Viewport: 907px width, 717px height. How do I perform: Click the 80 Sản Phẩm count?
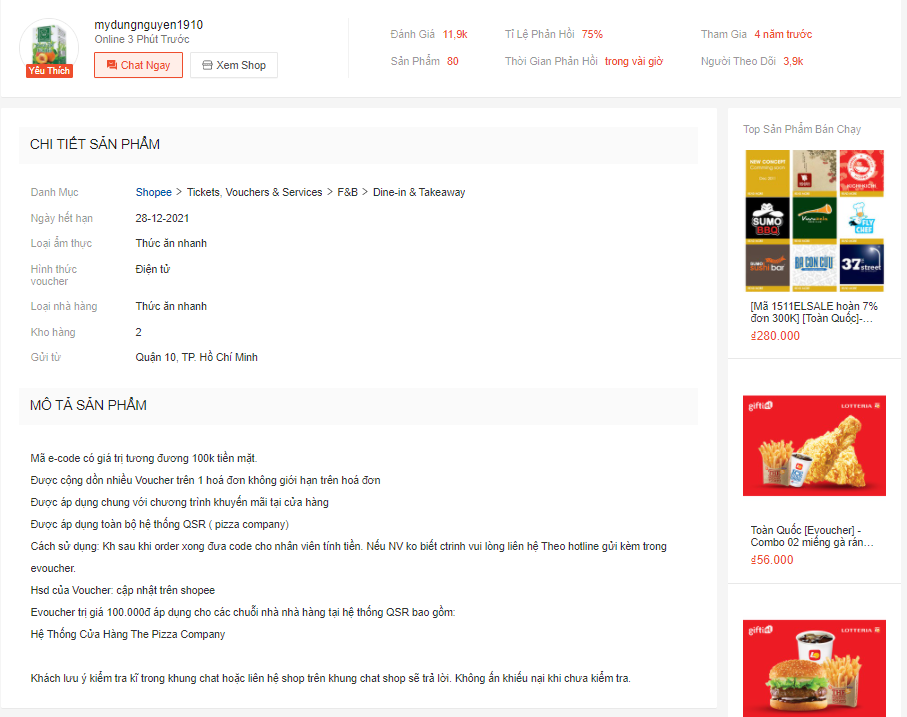453,61
